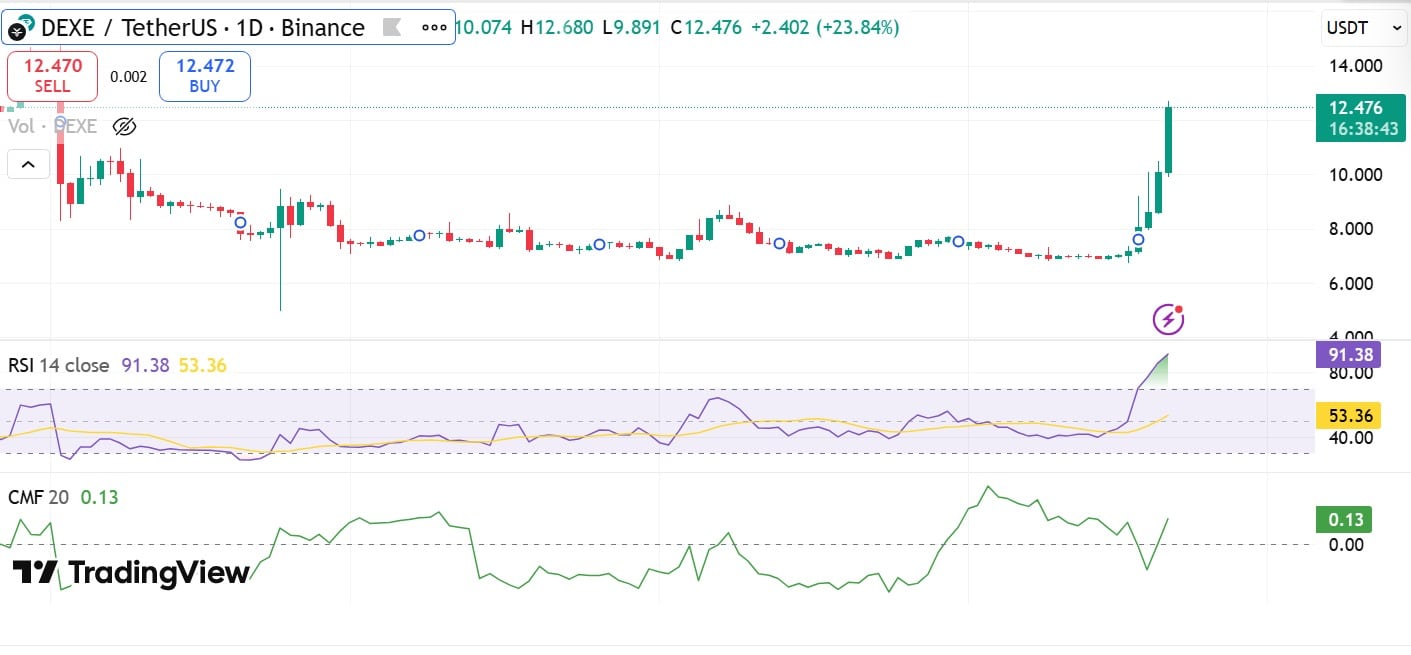The image size is (1411, 655).
Task: Open more options via the three-dot icon
Action: click(434, 27)
